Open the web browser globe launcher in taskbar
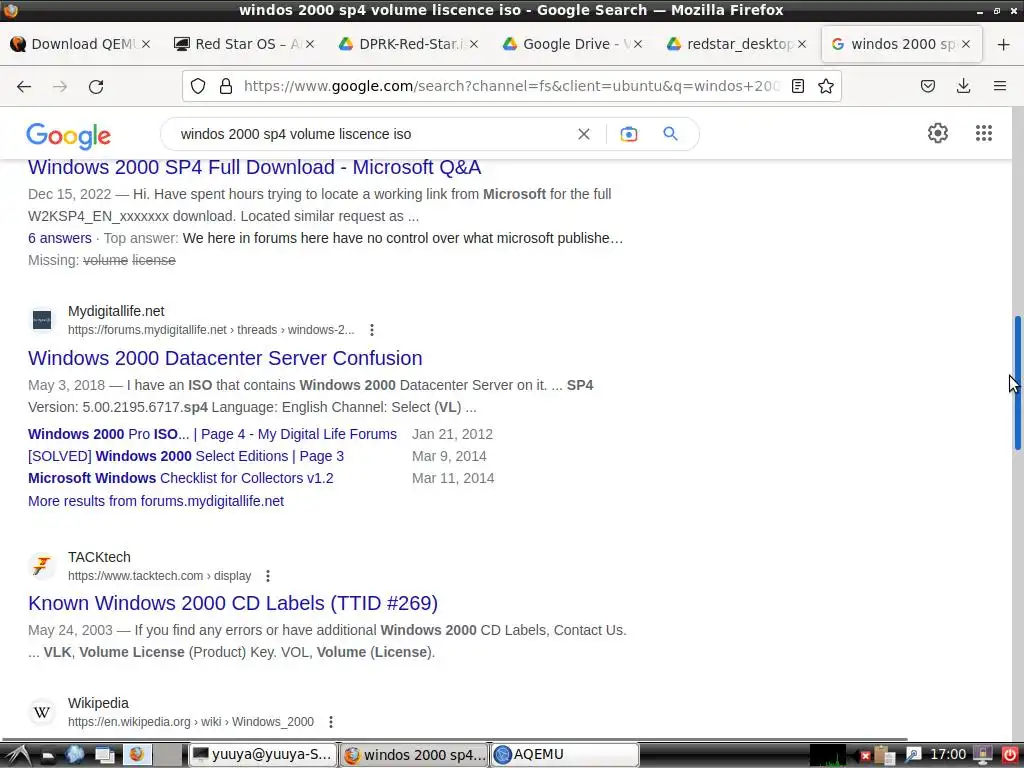The width and height of the screenshot is (1024, 768). [x=74, y=755]
